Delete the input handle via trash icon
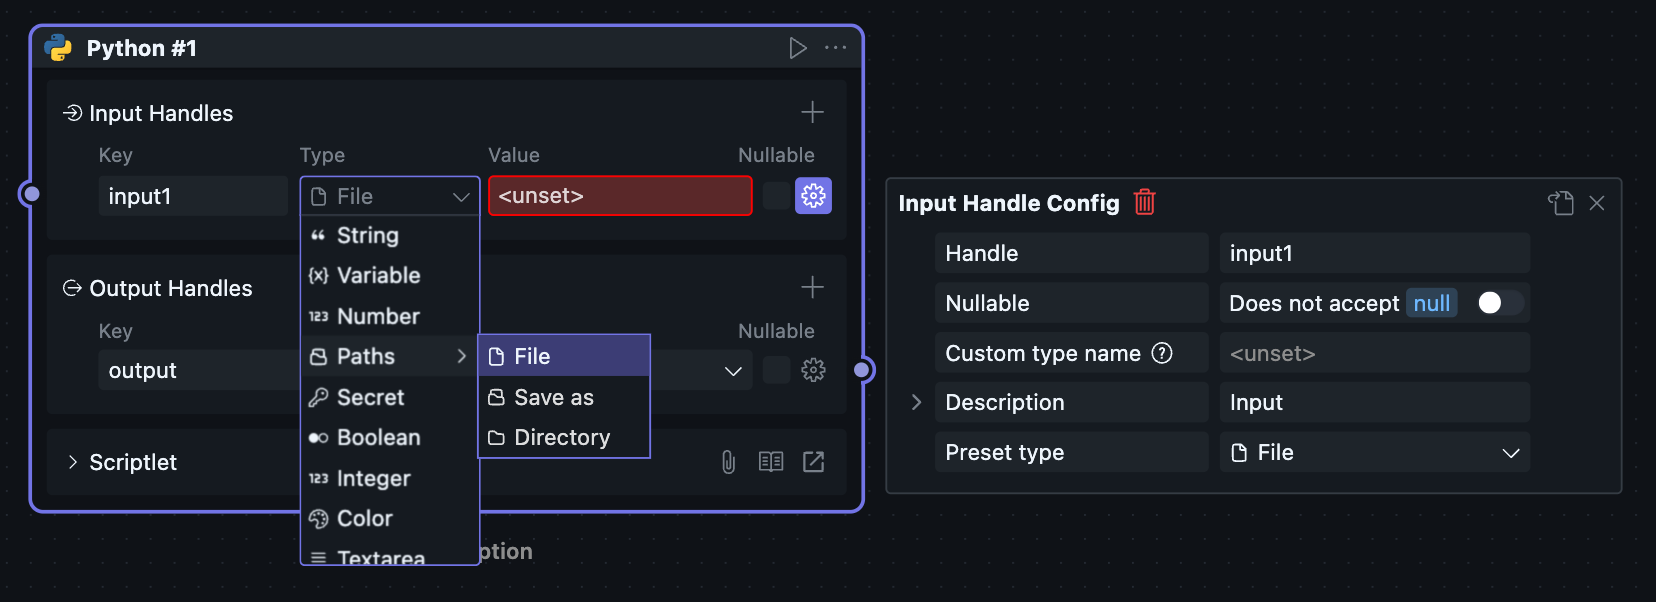1656x602 pixels. tap(1145, 203)
